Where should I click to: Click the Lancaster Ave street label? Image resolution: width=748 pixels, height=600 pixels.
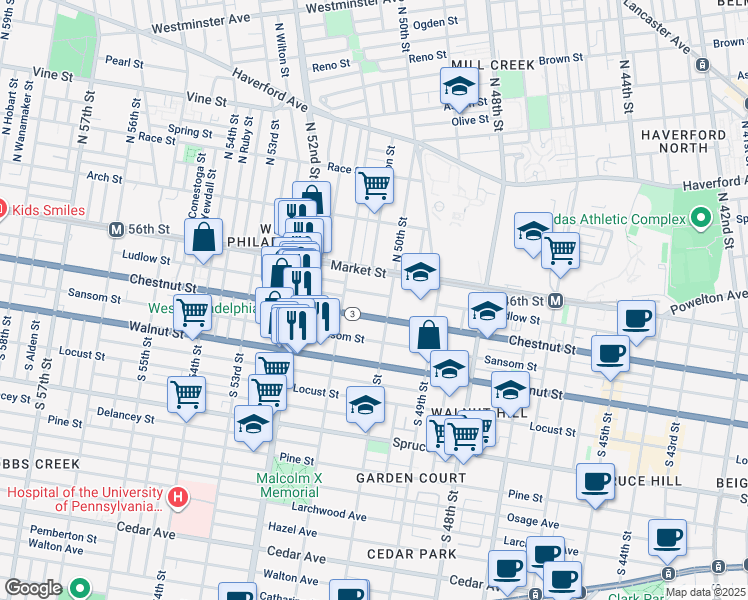658,26
